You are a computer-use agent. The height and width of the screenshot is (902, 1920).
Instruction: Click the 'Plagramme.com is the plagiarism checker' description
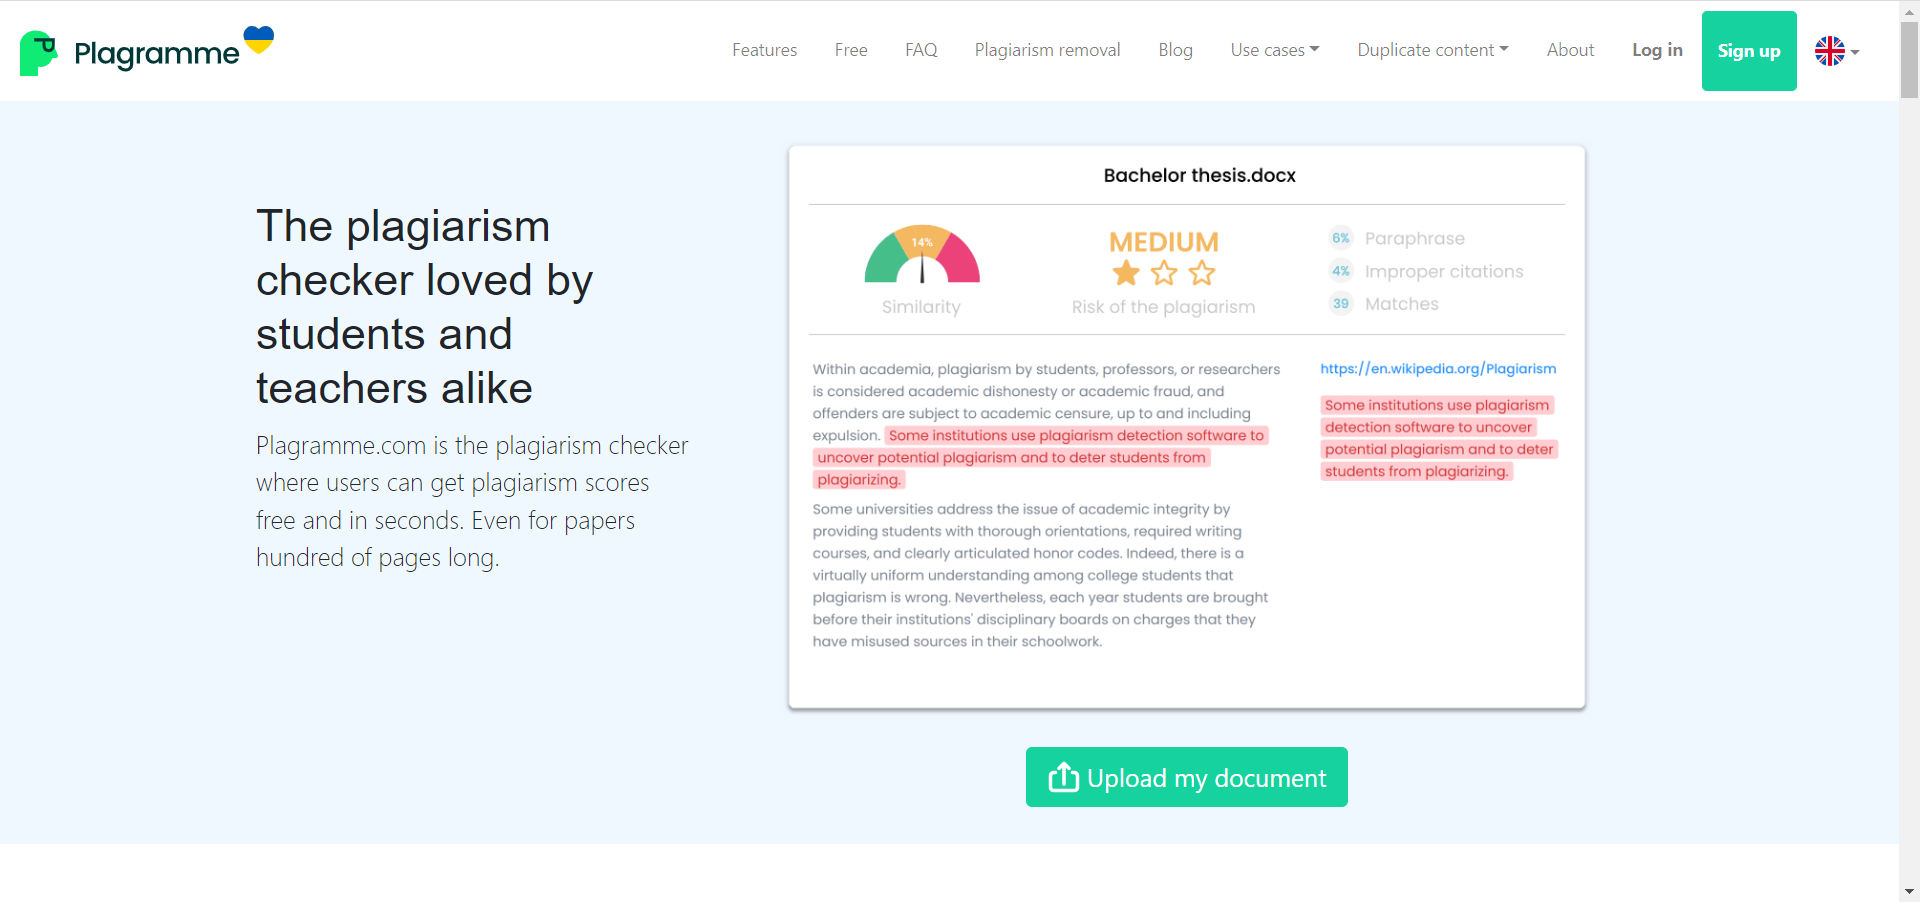coord(472,501)
